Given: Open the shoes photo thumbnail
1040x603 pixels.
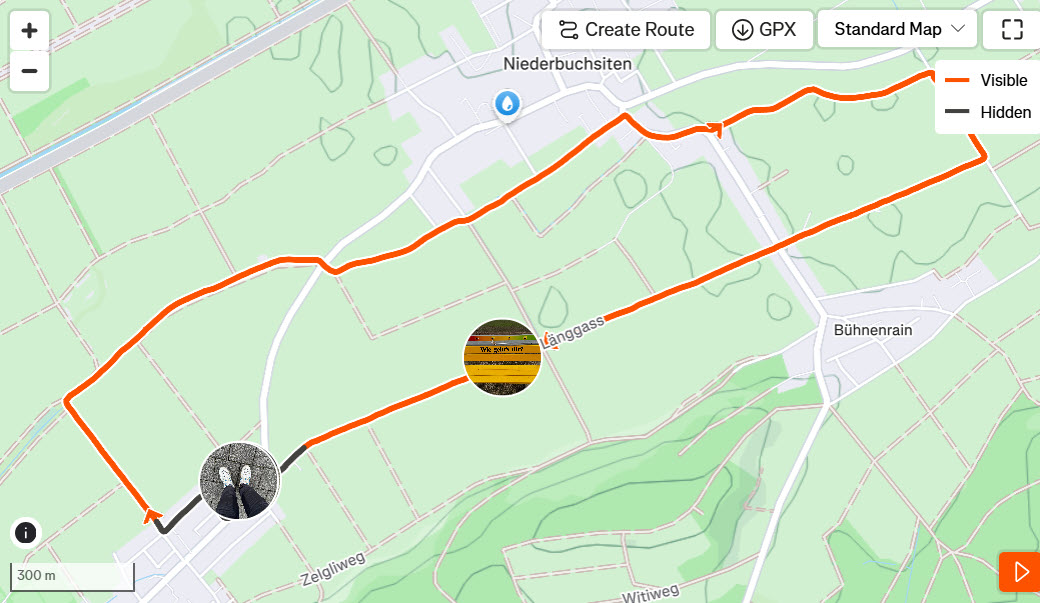Looking at the screenshot, I should pos(239,481).
